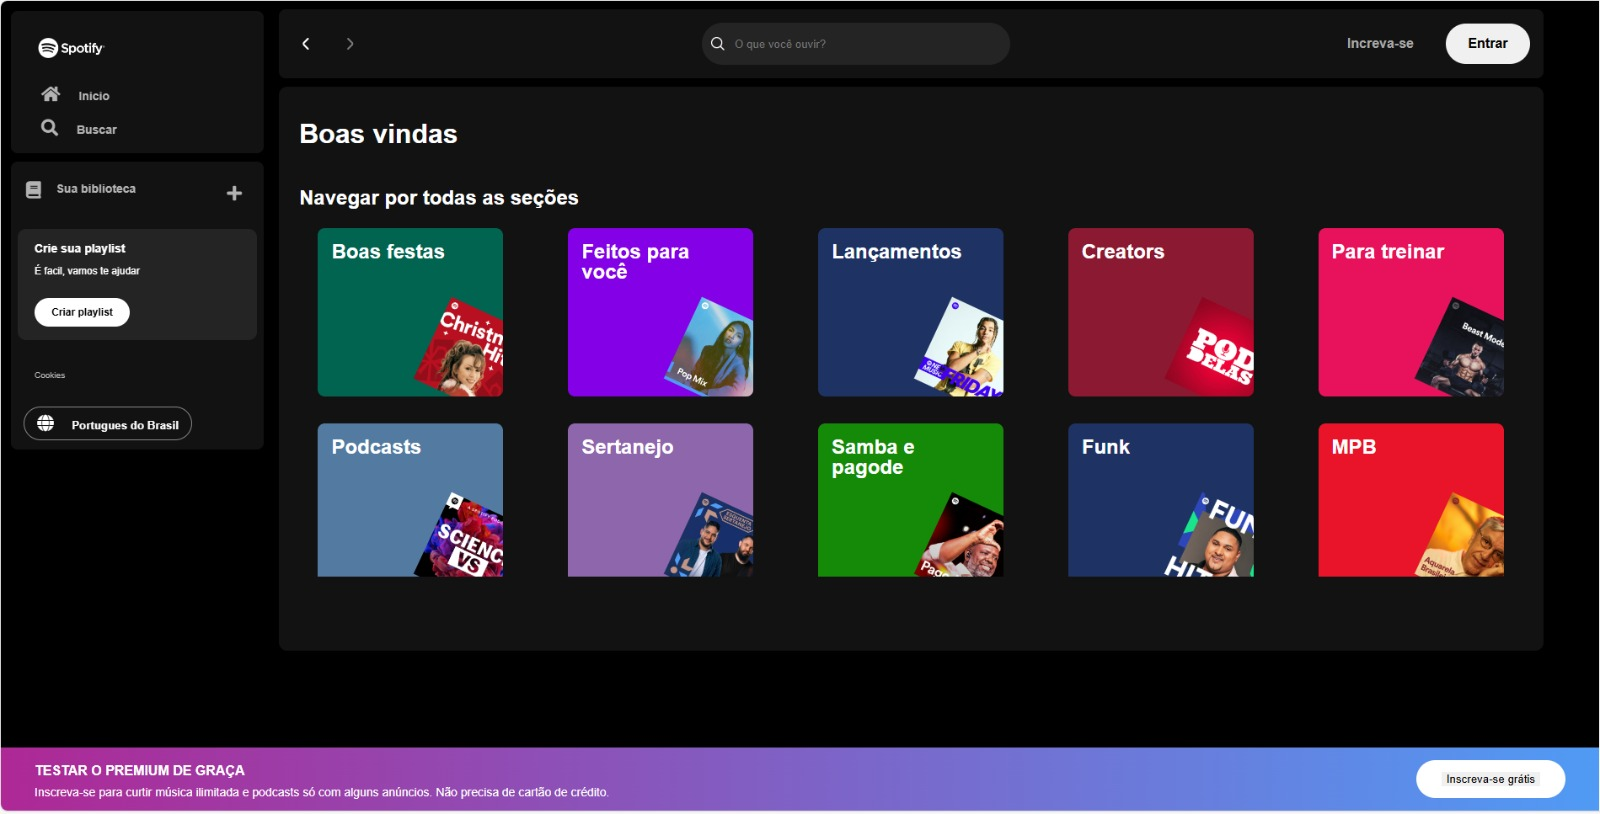Image resolution: width=1600 pixels, height=814 pixels.
Task: Open the Sua biblioteca library icon
Action: (34, 189)
